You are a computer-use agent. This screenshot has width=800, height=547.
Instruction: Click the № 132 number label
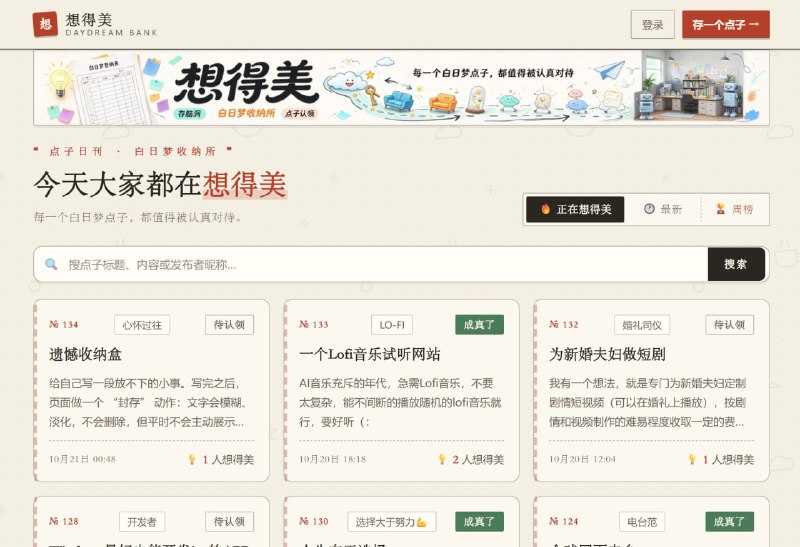pyautogui.click(x=564, y=325)
